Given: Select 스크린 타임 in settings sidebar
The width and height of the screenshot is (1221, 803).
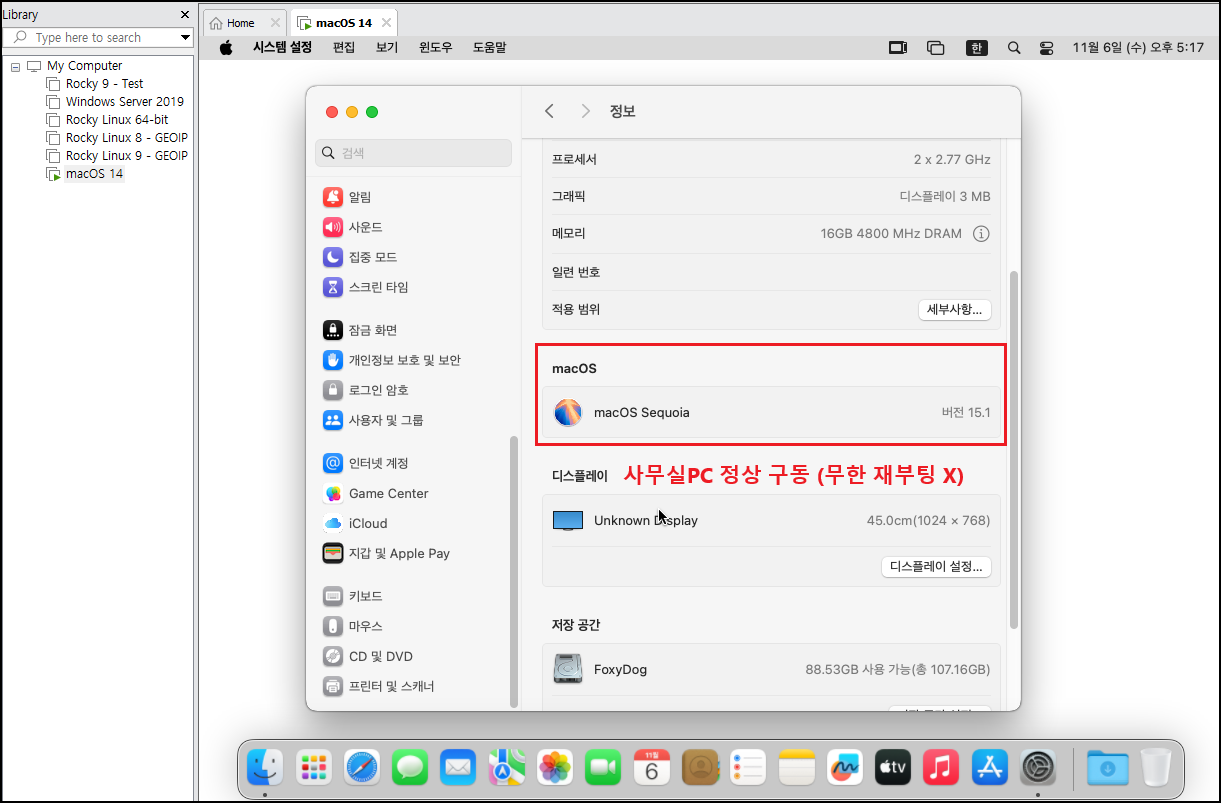Looking at the screenshot, I should click(x=365, y=287).
